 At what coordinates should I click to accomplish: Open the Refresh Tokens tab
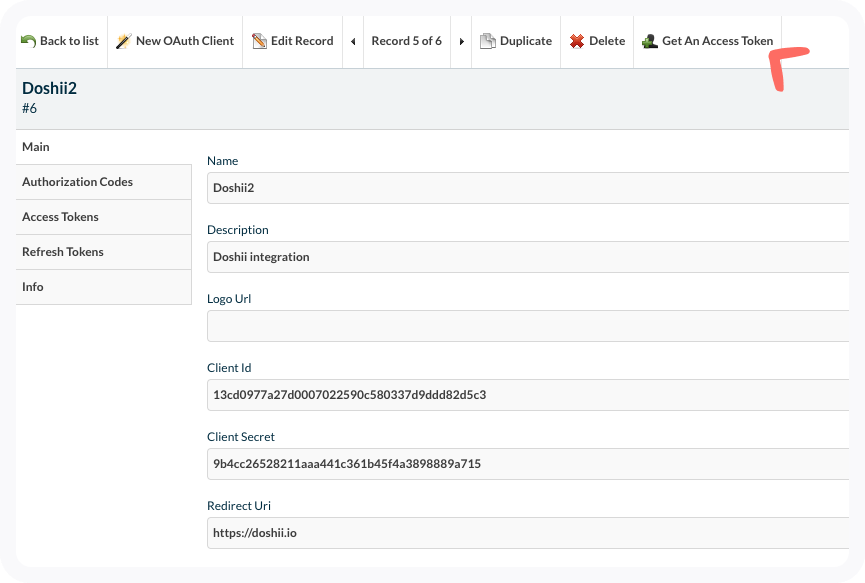point(104,252)
